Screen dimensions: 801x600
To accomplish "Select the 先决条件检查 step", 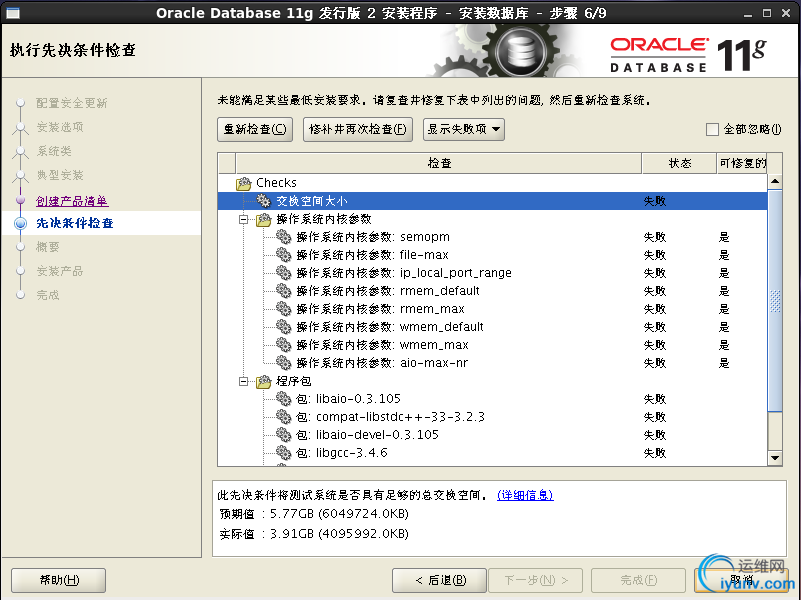I will [x=75, y=223].
